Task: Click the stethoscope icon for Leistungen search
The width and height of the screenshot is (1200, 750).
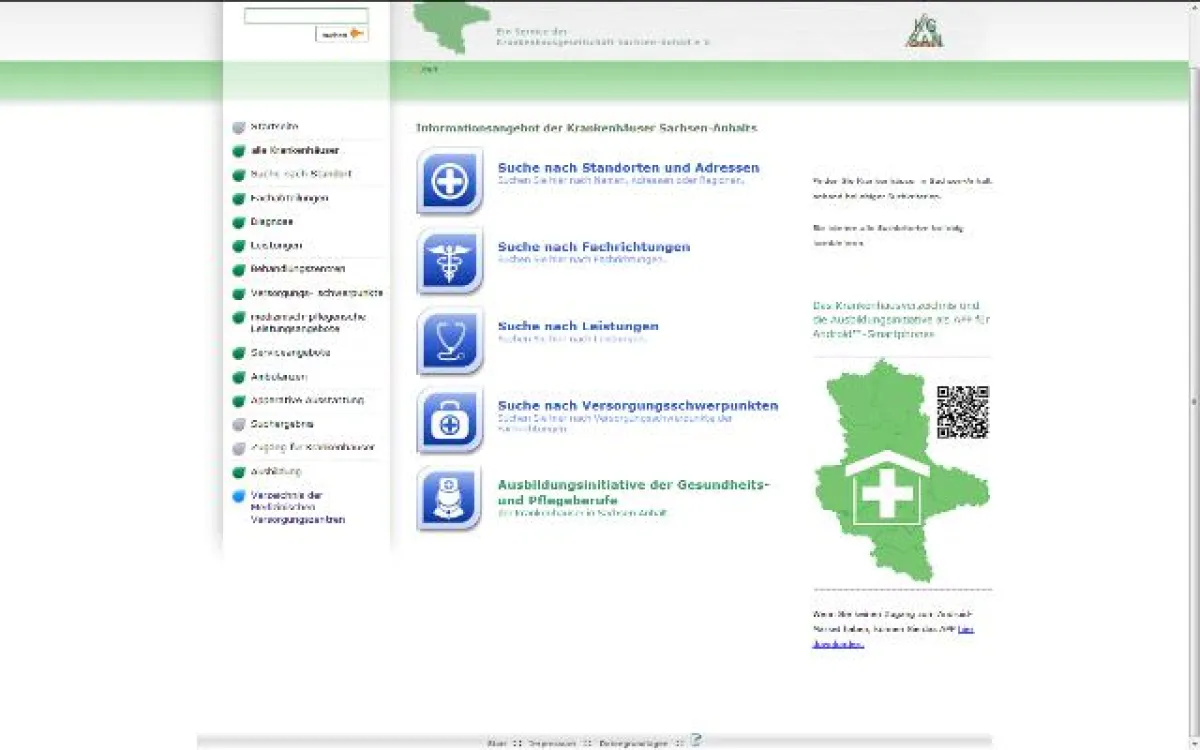Action: 447,341
